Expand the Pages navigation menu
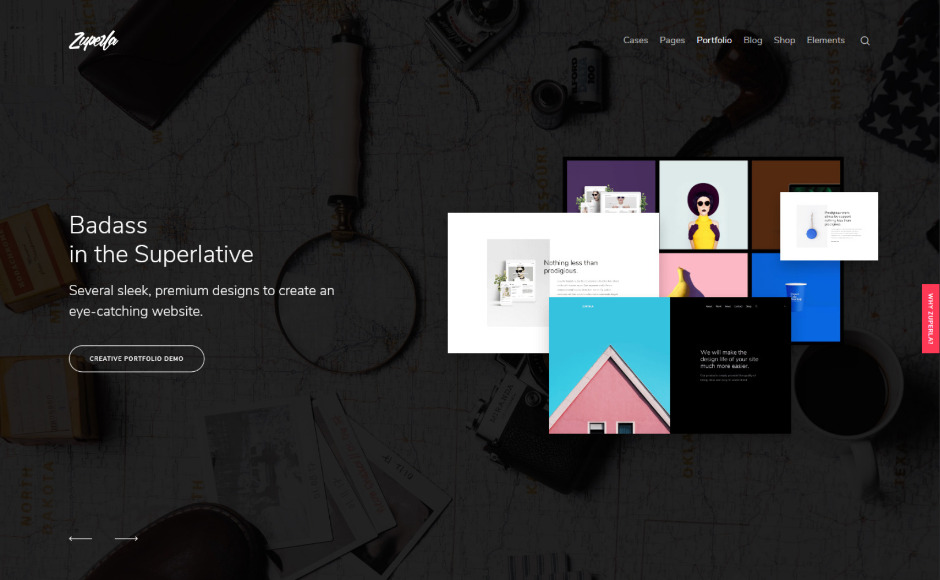 point(672,40)
